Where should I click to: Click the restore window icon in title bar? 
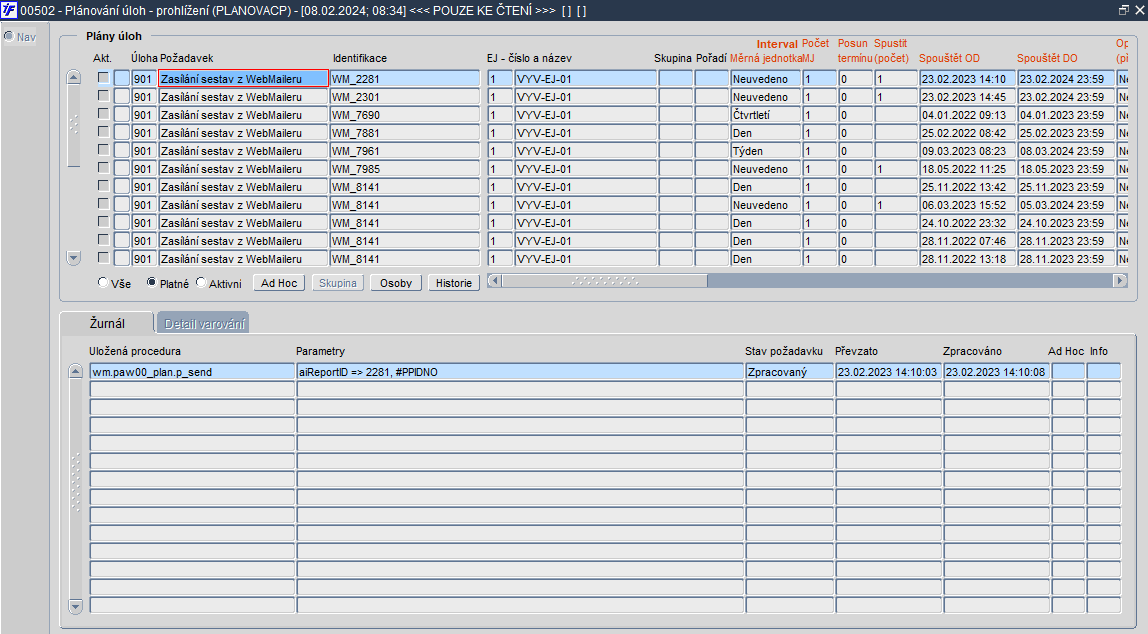1124,10
